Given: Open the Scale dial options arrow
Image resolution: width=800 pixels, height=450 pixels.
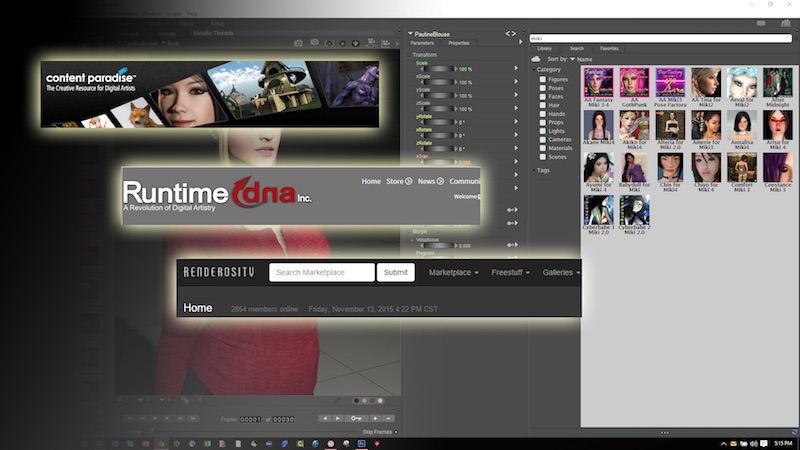Looking at the screenshot, I should click(x=516, y=68).
